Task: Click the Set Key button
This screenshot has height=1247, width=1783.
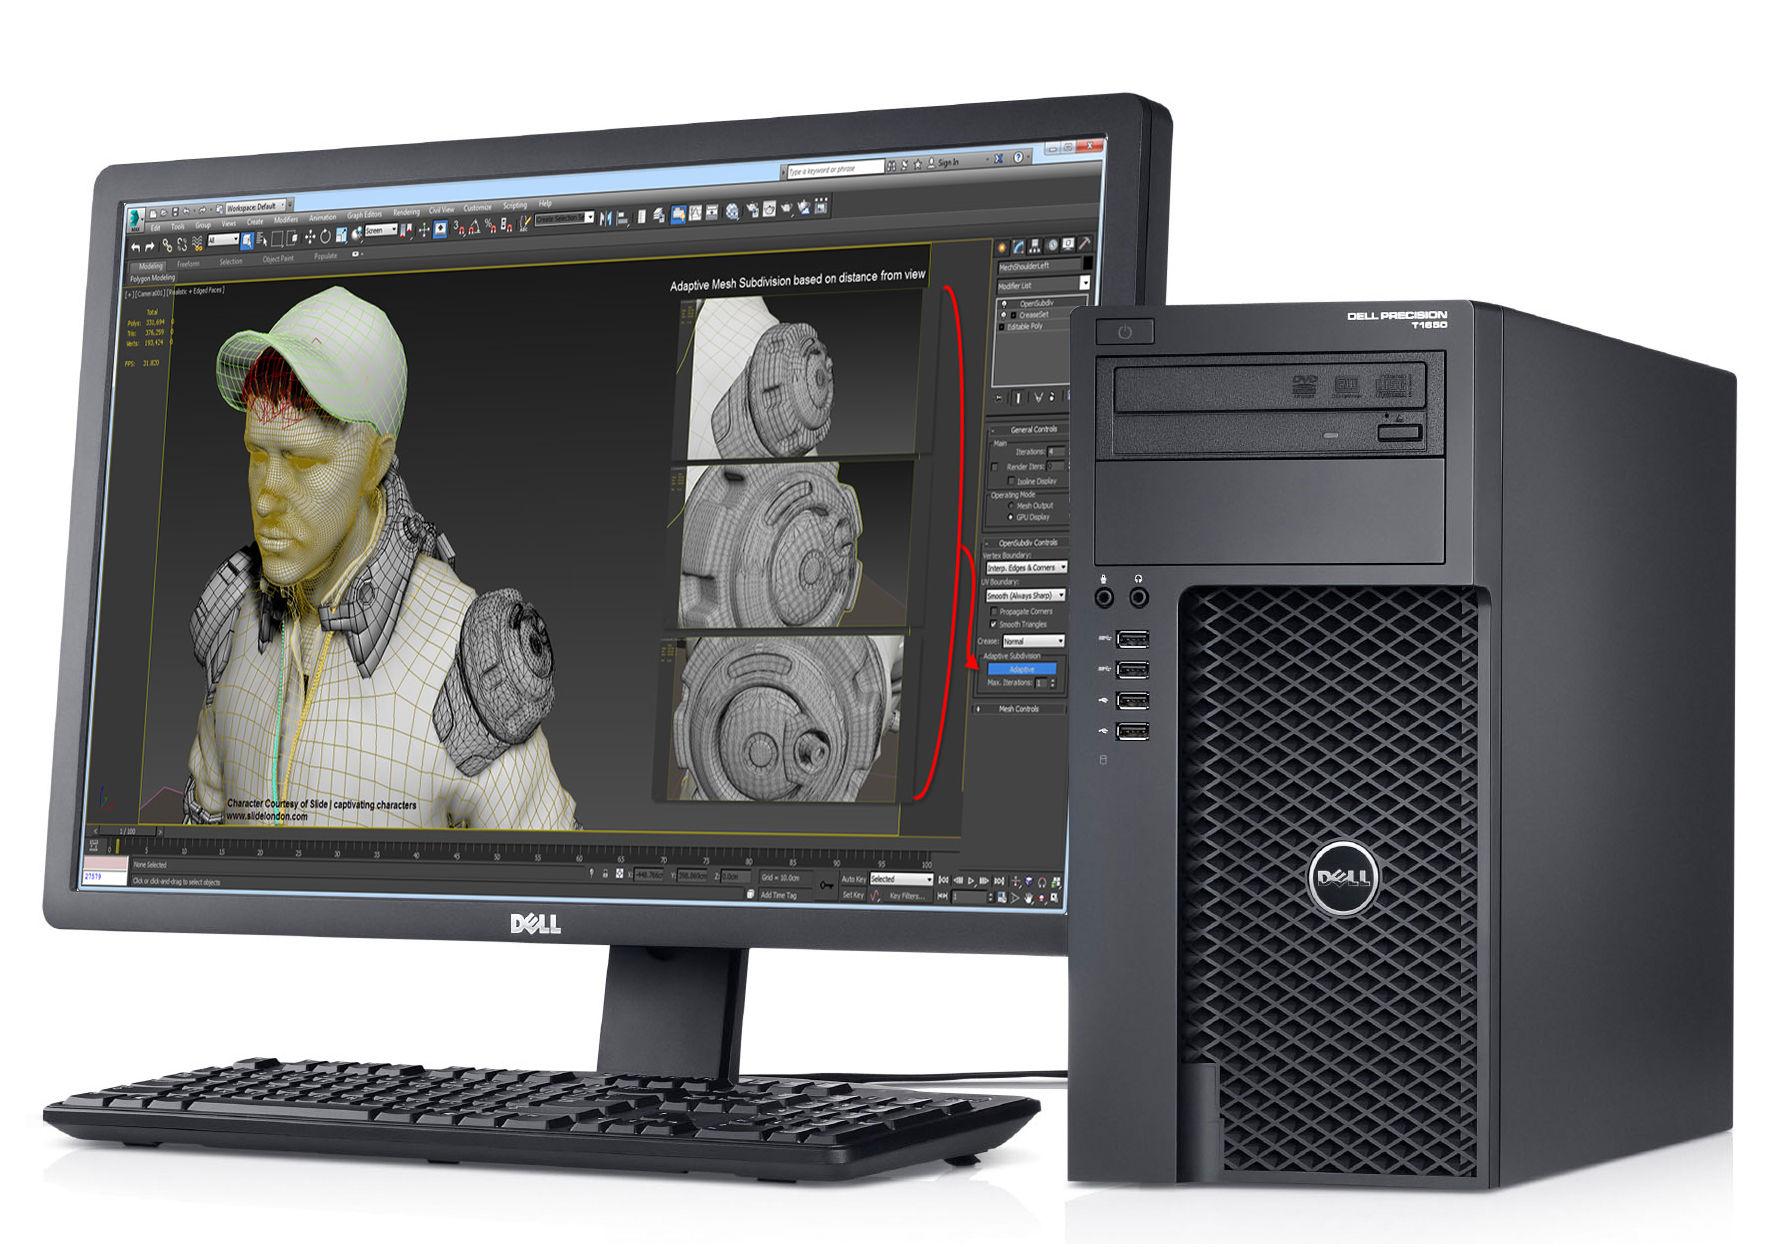Action: pos(853,895)
